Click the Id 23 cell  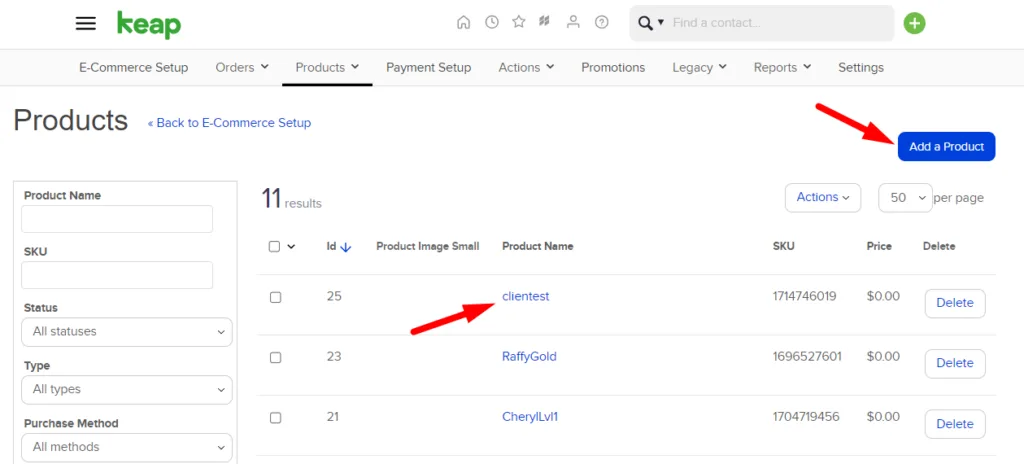334,357
